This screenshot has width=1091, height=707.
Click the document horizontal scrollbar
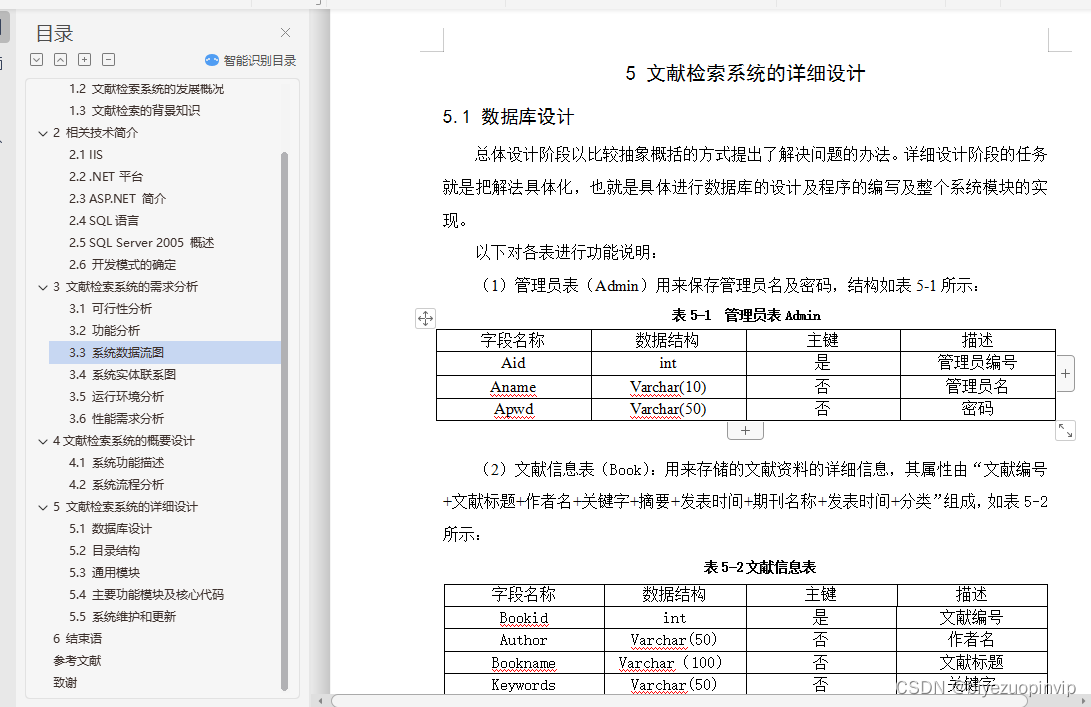(x=678, y=700)
